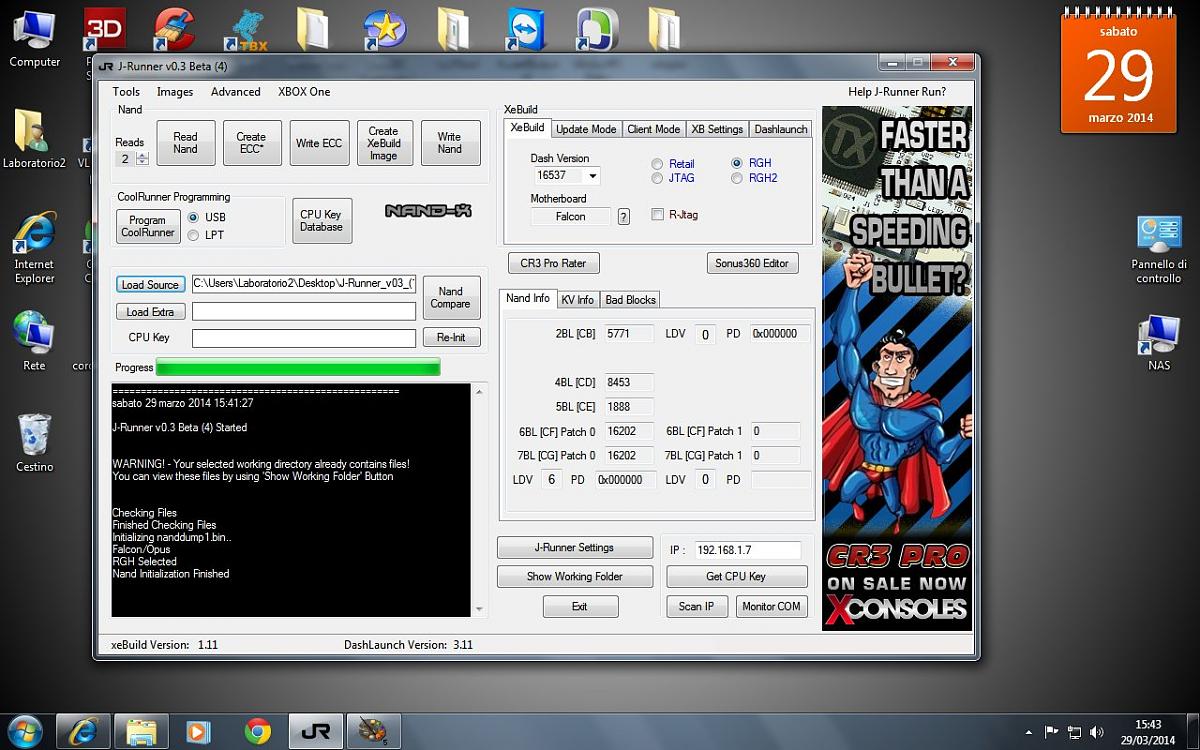Viewport: 1200px width, 750px height.
Task: Click the Windows Start orb
Action: pos(24,731)
